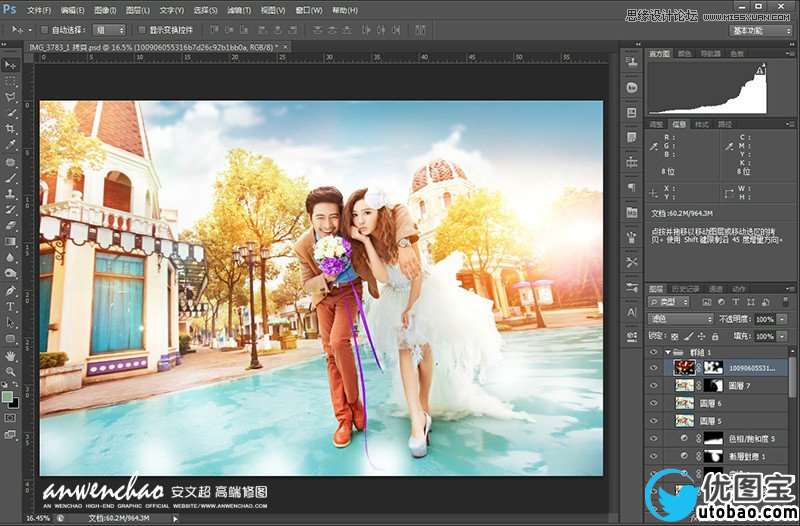The width and height of the screenshot is (800, 526).
Task: Open the layer filter 类型 dropdown
Action: [668, 303]
